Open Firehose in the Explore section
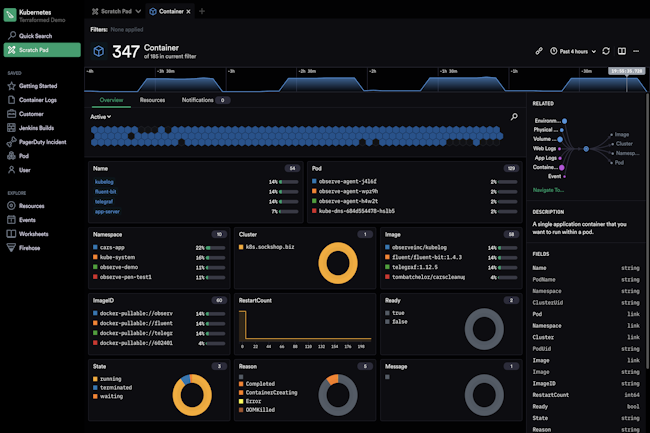This screenshot has height=433, width=650. coord(31,247)
